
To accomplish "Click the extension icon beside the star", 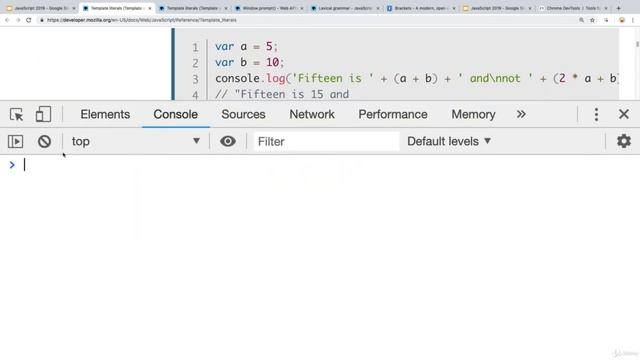I will pyautogui.click(x=607, y=20).
